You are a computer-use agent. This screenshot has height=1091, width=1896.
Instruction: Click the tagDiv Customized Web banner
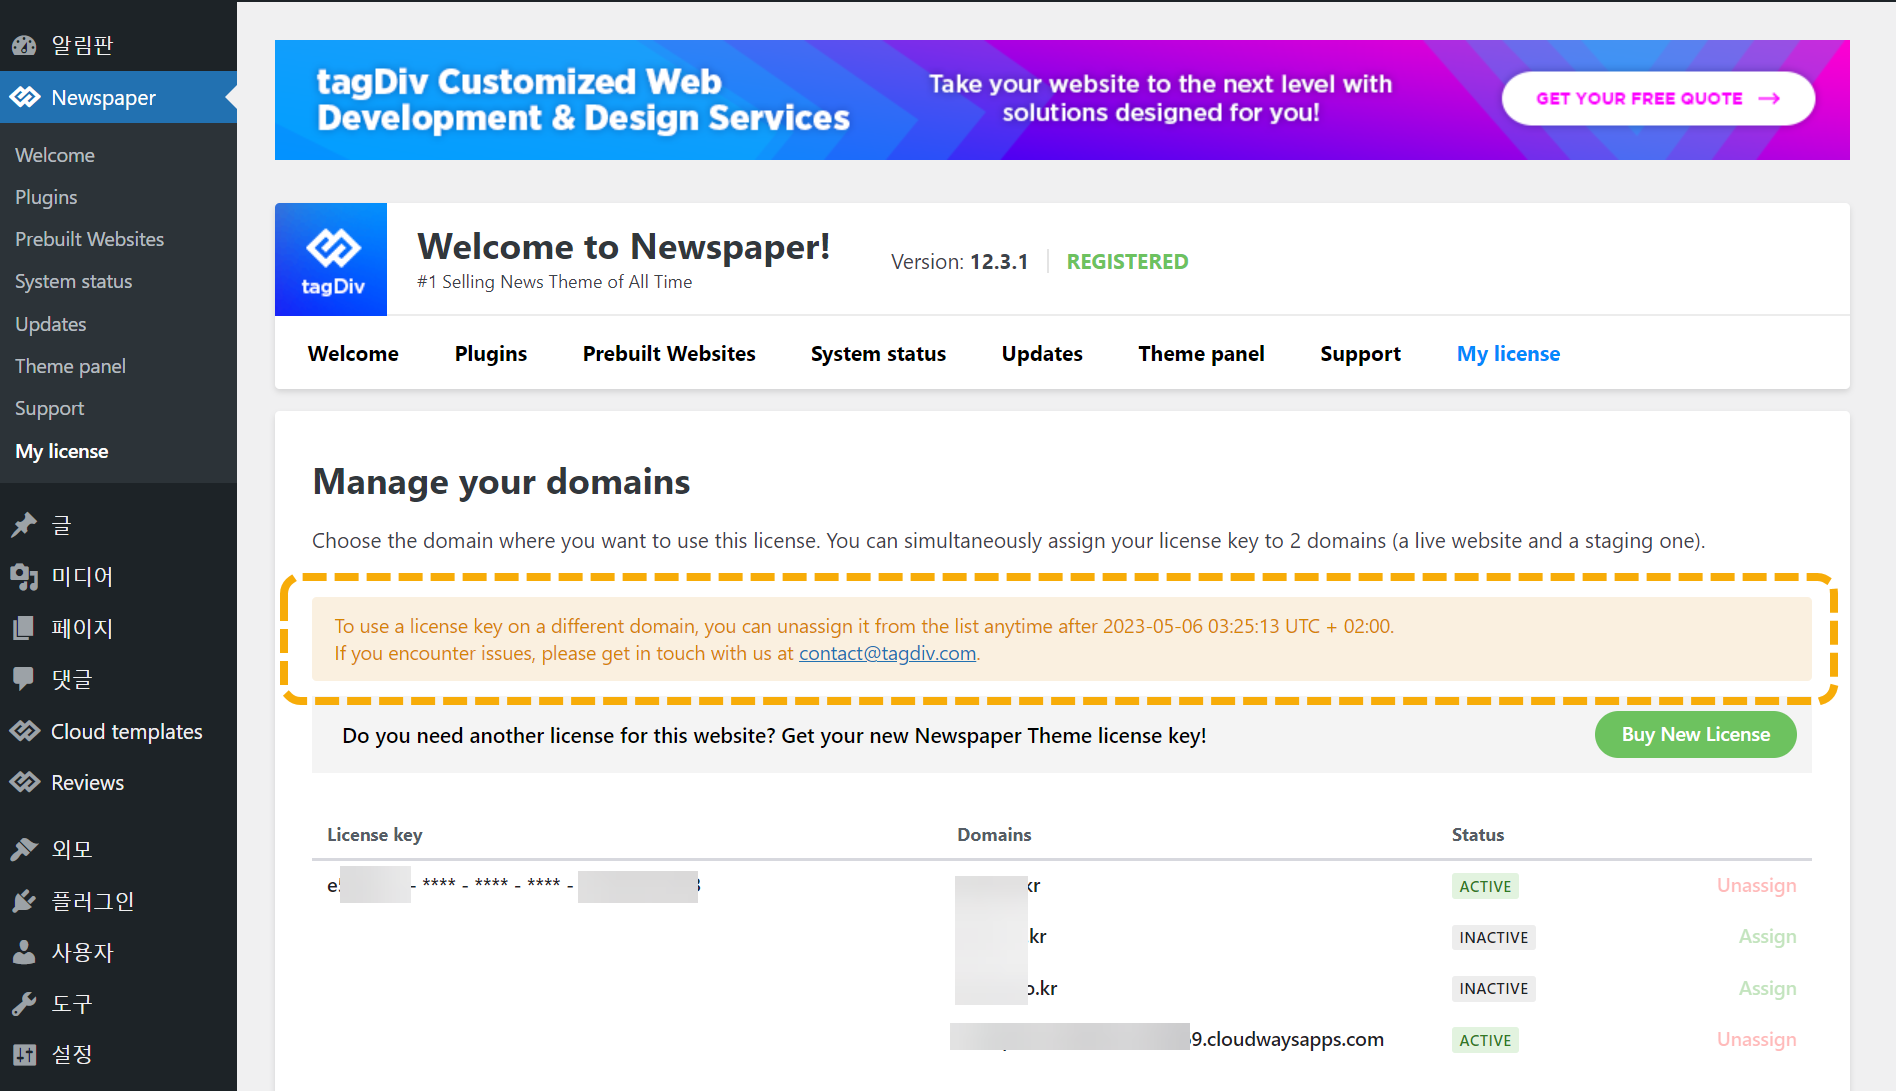[x=1062, y=100]
